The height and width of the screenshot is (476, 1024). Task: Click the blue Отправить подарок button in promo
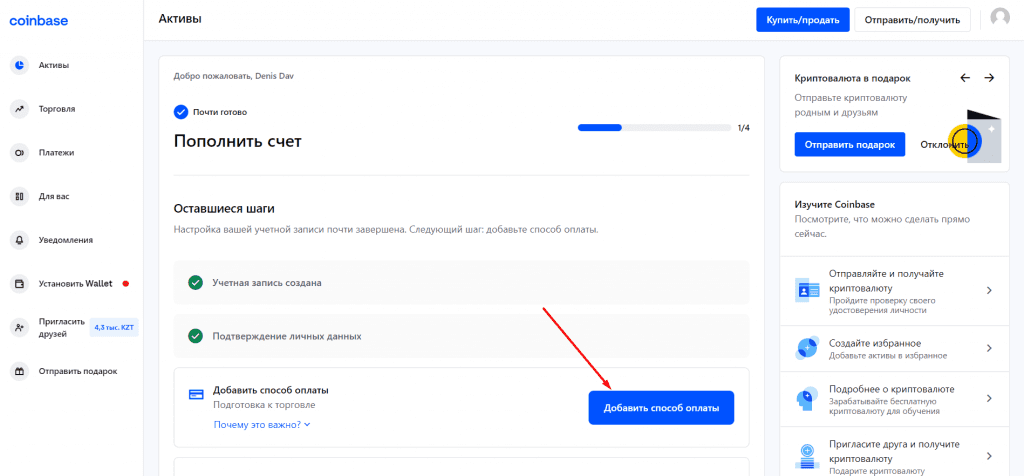coord(850,144)
